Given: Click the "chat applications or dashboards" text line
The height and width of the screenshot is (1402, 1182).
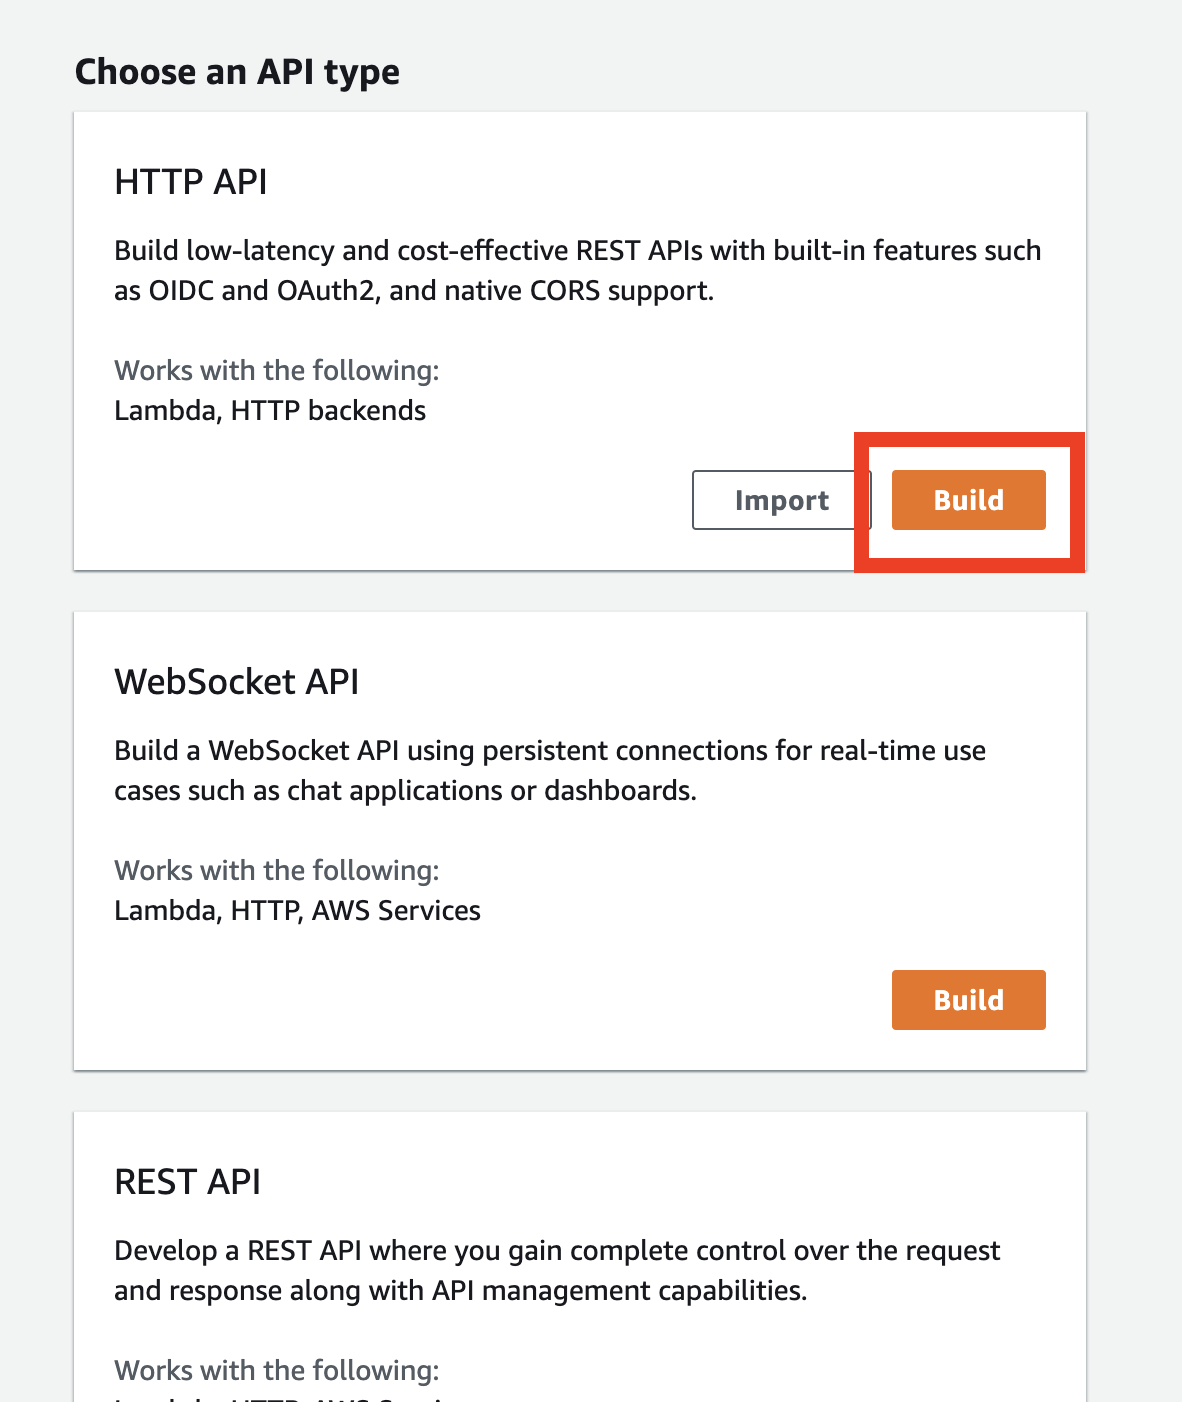Looking at the screenshot, I should click(405, 791).
